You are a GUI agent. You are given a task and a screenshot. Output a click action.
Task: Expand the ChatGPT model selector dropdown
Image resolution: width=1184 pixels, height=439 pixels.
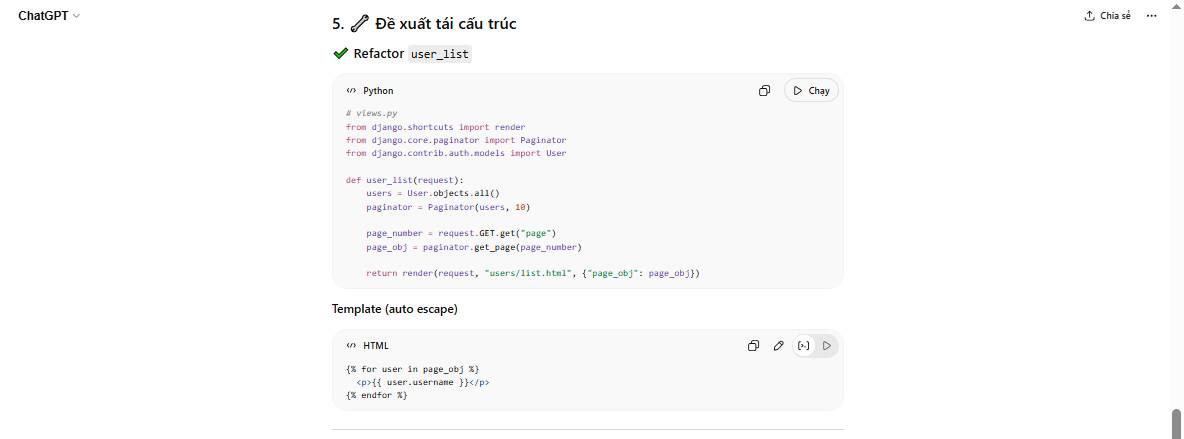pyautogui.click(x=49, y=16)
